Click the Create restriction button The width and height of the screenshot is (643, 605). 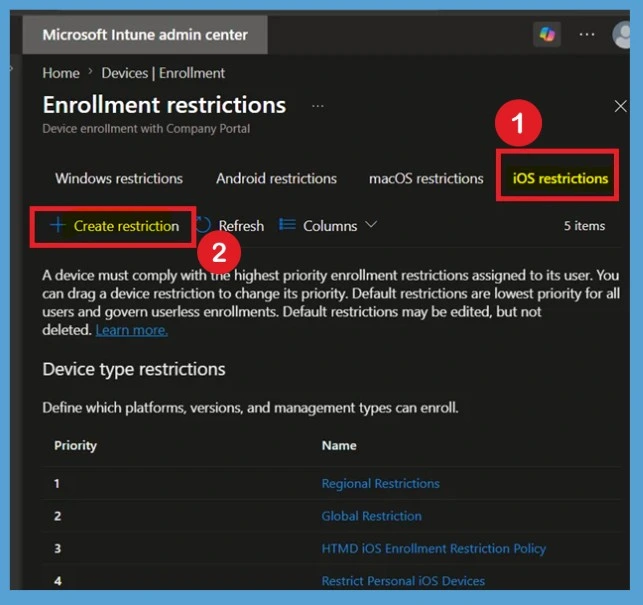(114, 226)
